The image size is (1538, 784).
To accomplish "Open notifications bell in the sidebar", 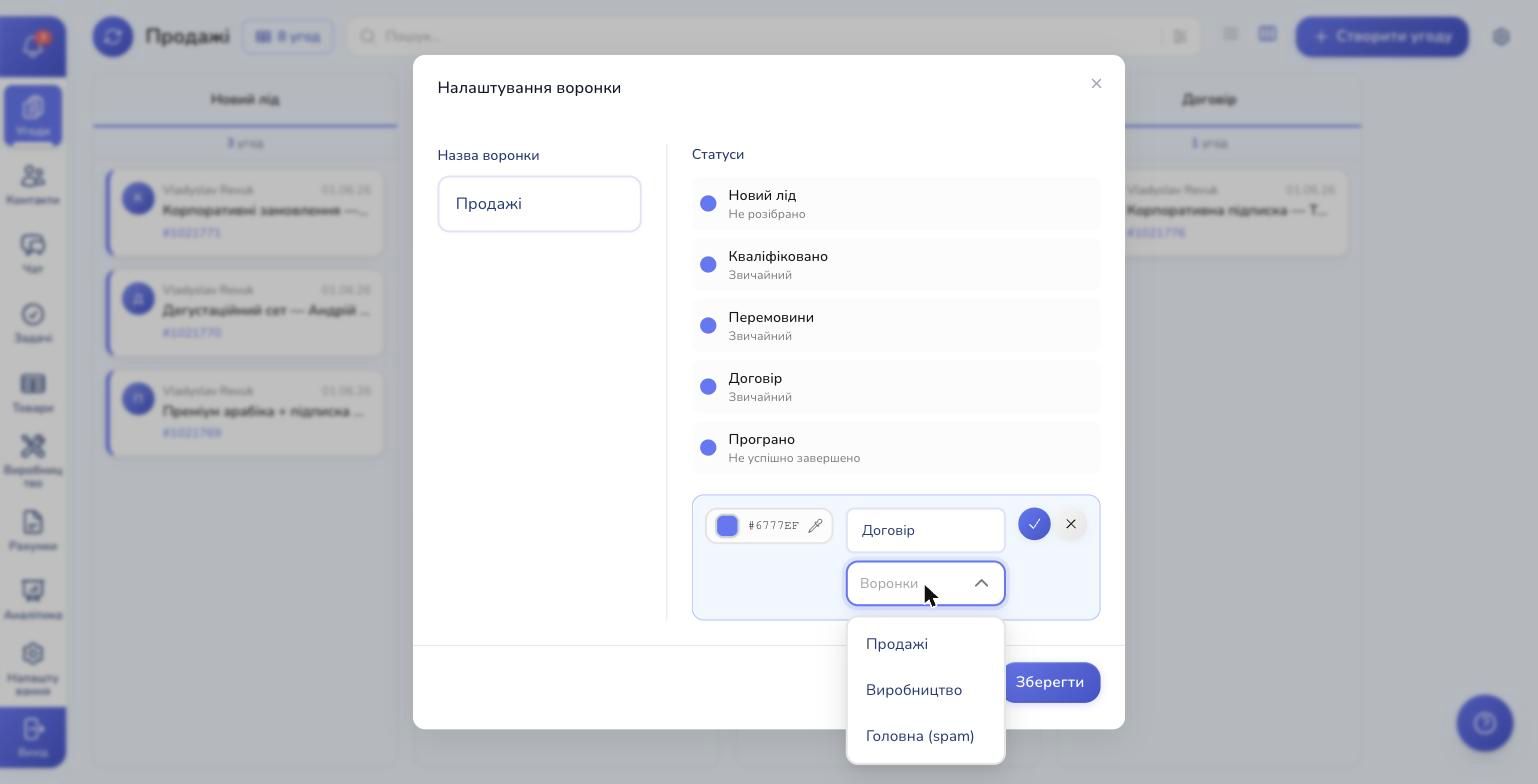I will (x=33, y=45).
